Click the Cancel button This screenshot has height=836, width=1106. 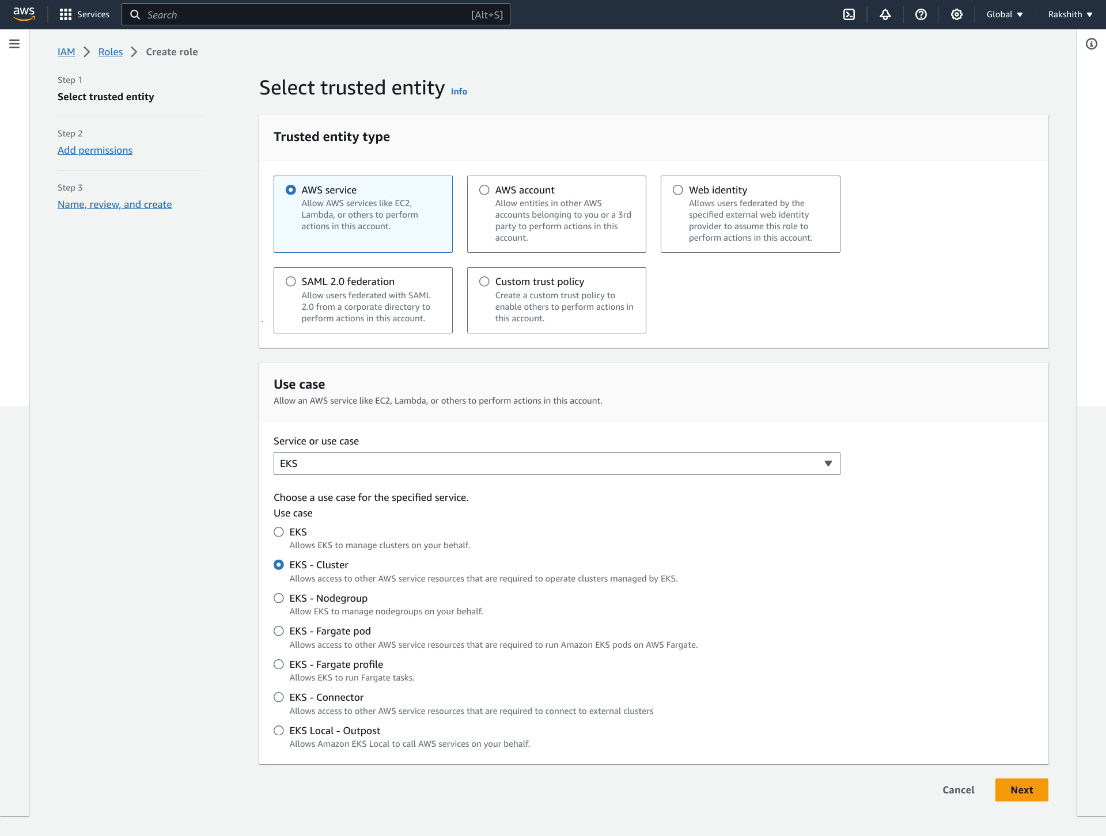coord(958,790)
